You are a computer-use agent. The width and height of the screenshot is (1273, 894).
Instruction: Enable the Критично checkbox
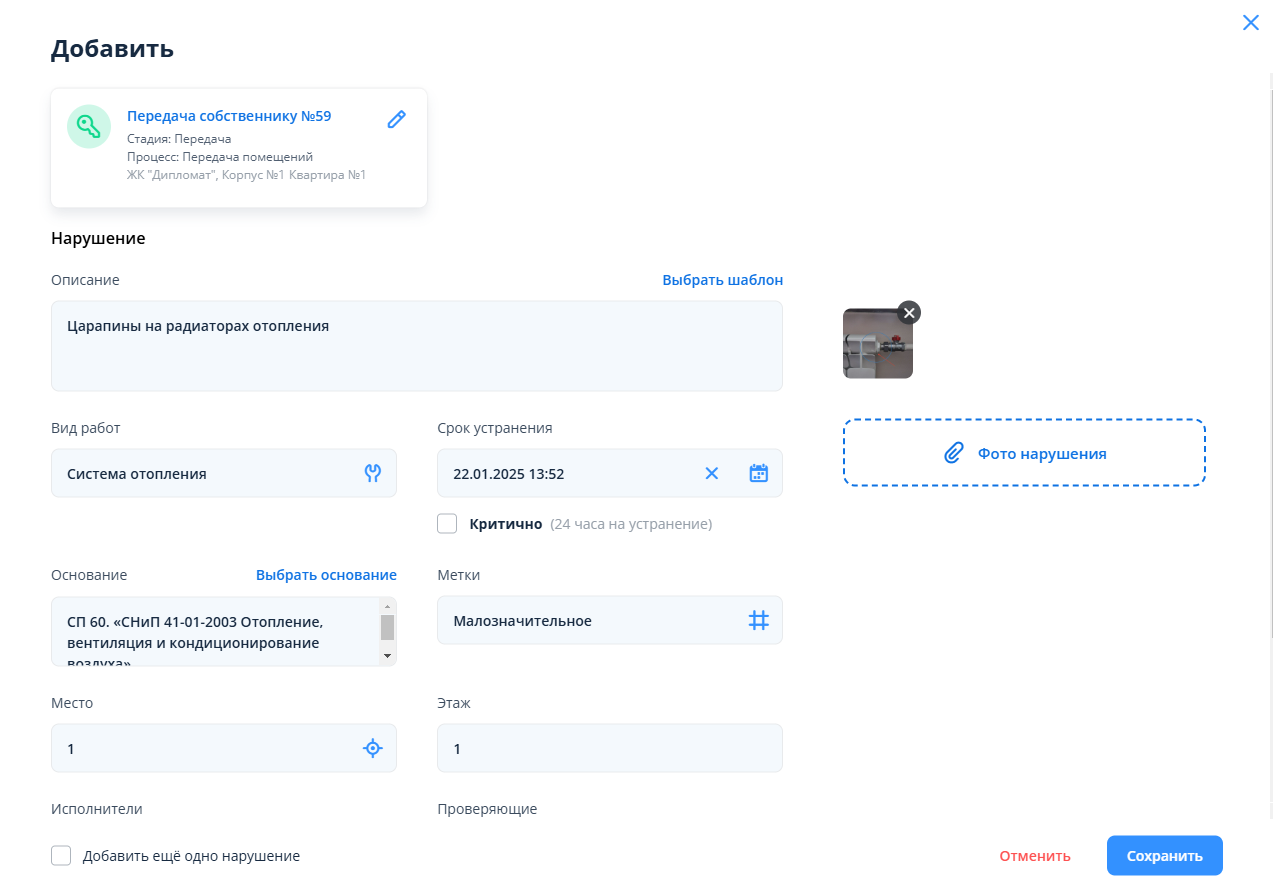tap(447, 524)
